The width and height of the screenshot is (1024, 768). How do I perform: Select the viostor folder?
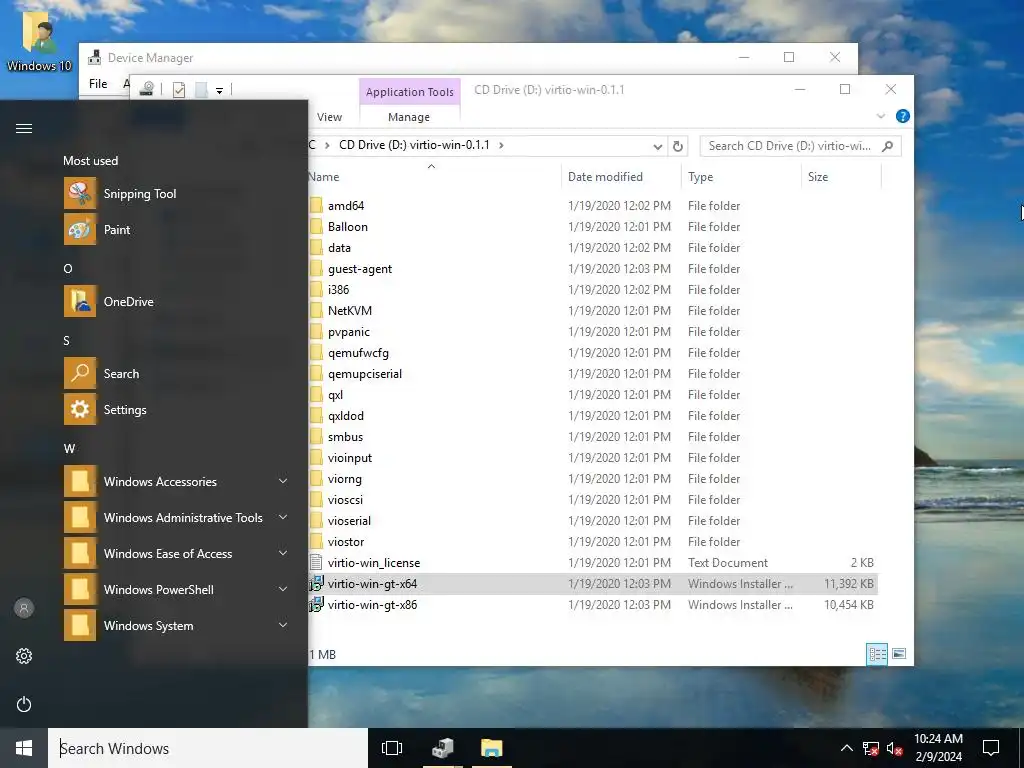[345, 542]
